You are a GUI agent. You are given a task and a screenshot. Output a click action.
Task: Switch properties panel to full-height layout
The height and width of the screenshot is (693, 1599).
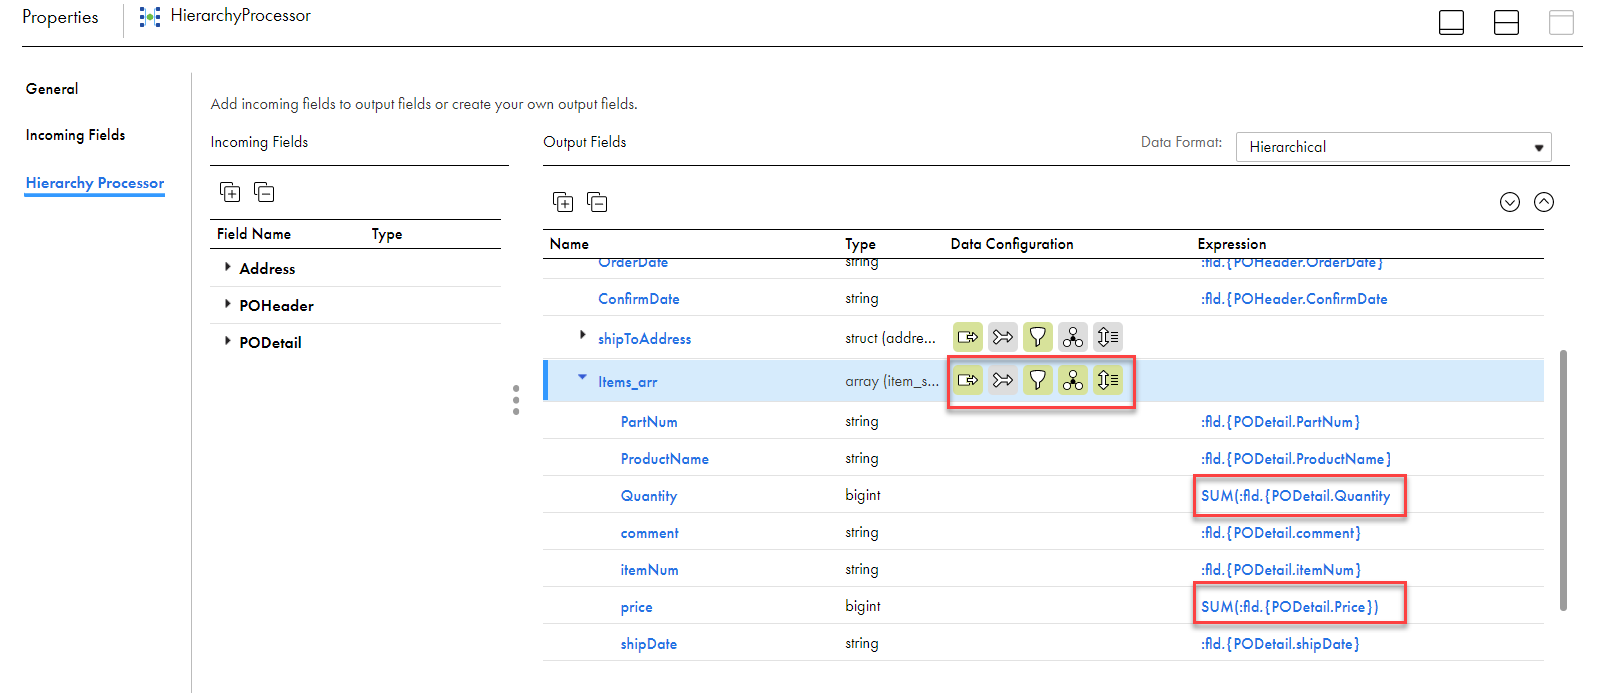coord(1561,22)
